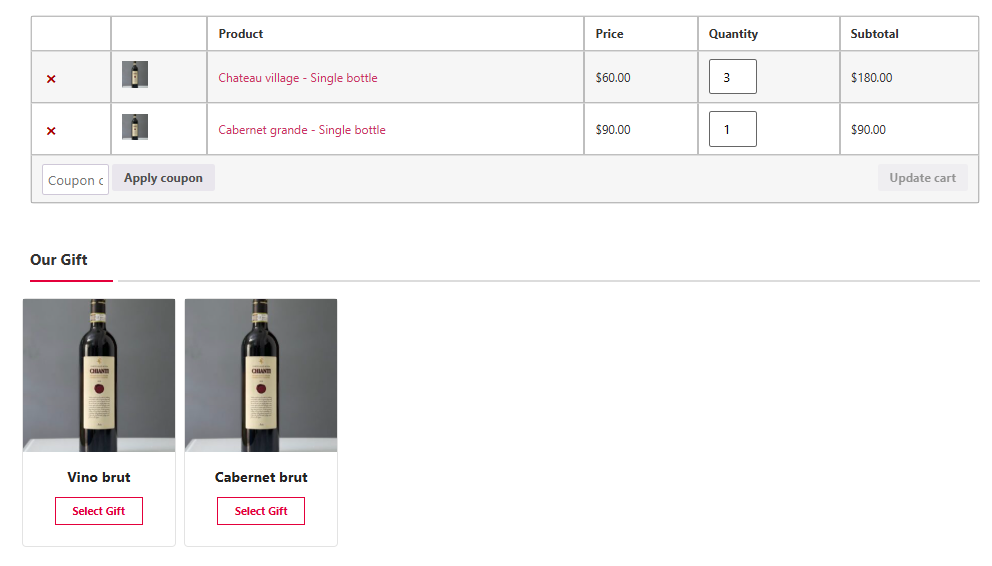
Task: Click the Subtotal column header
Action: (x=874, y=34)
